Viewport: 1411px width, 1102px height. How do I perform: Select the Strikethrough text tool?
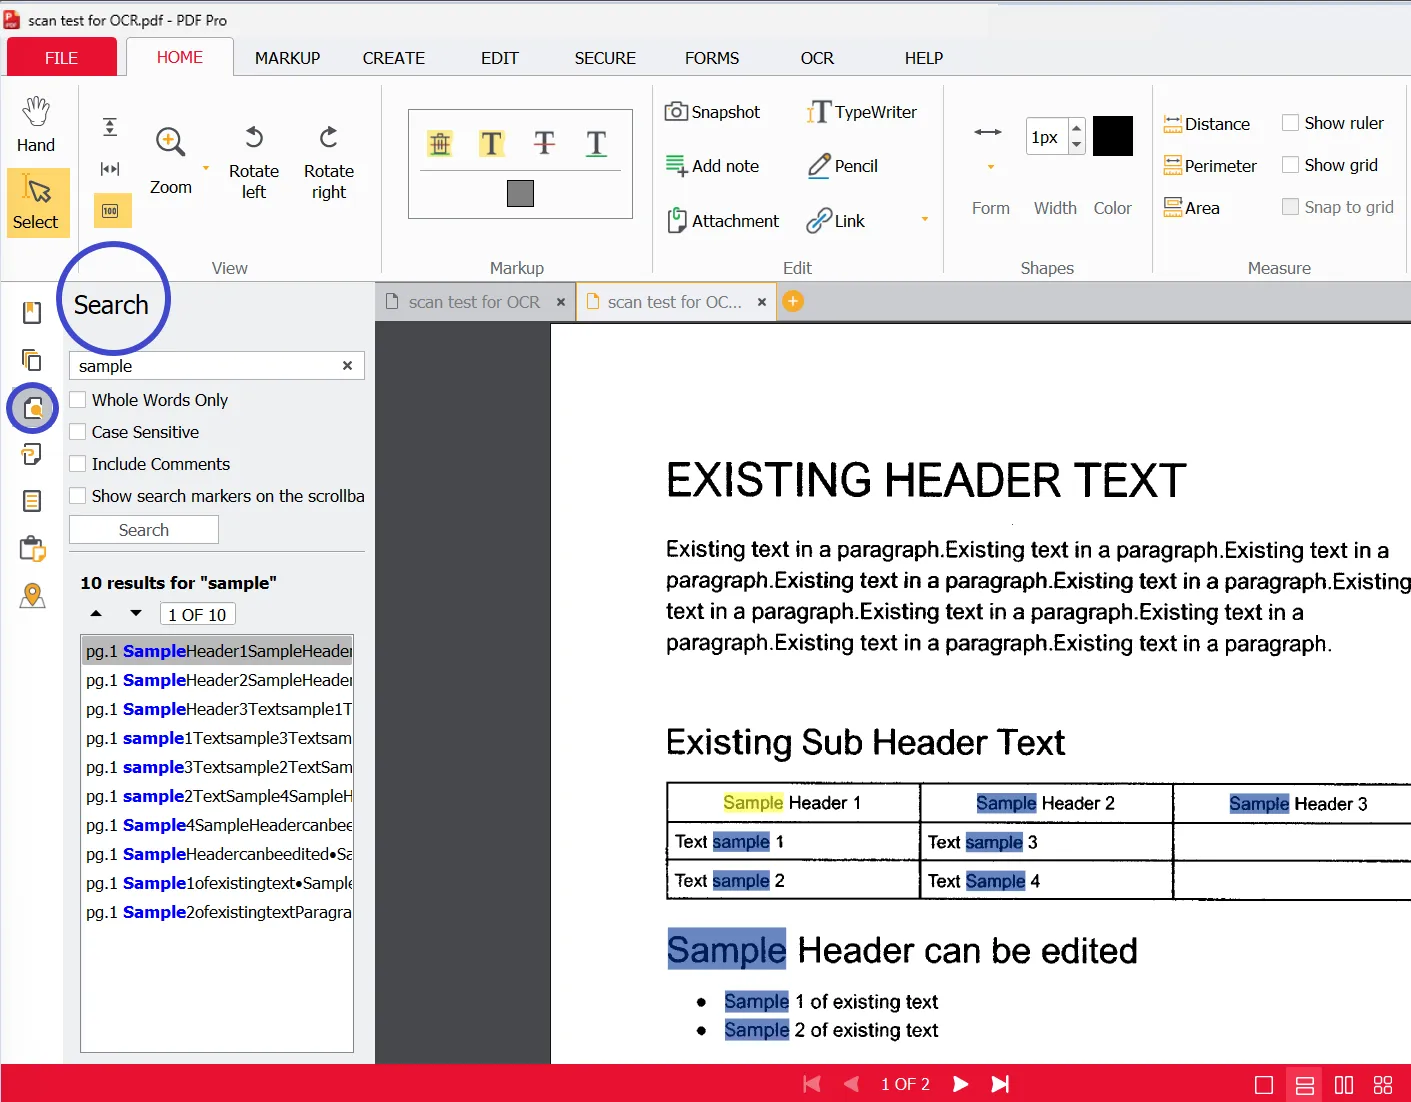pos(544,144)
